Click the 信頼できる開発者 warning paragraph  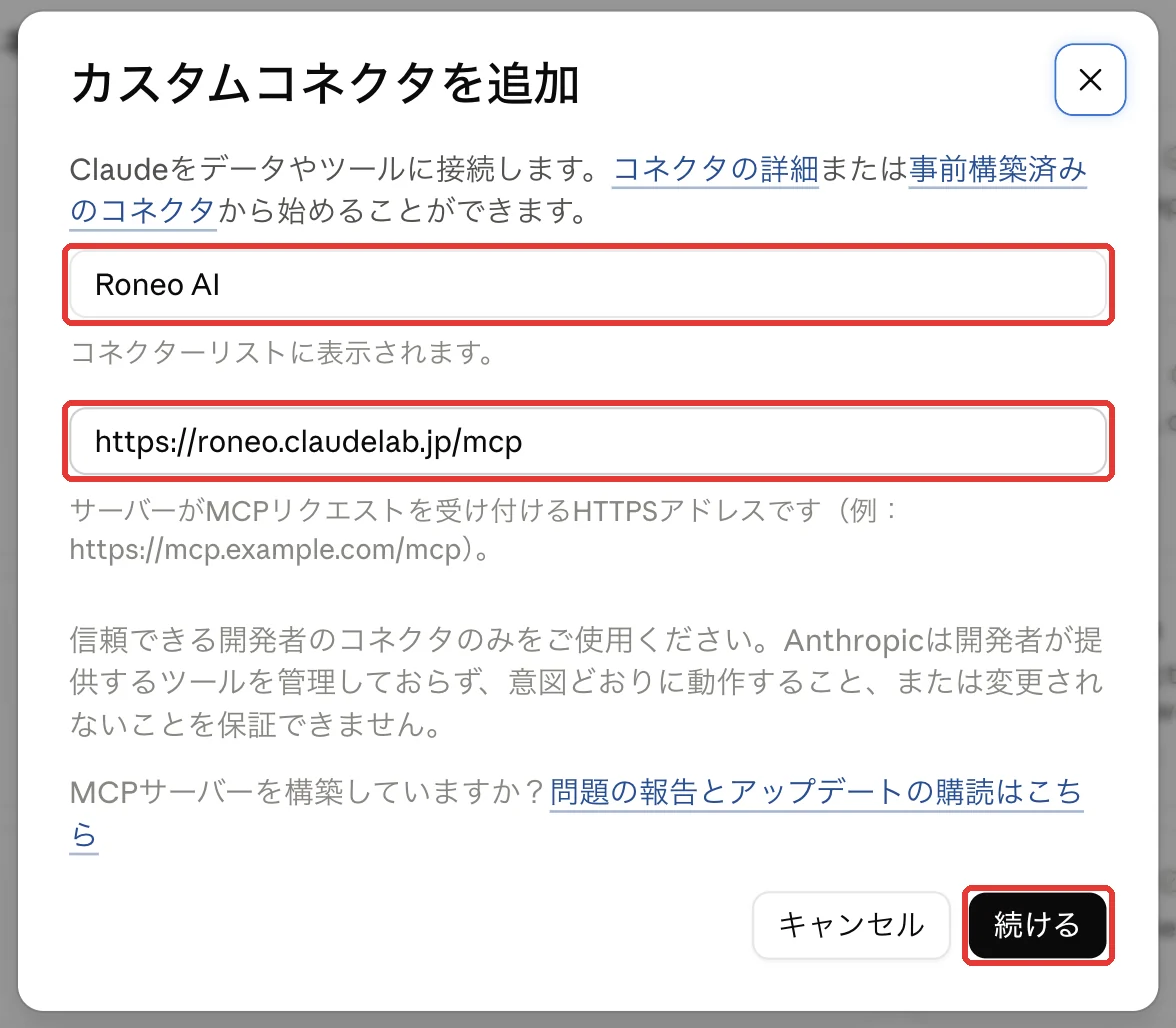tap(586, 682)
